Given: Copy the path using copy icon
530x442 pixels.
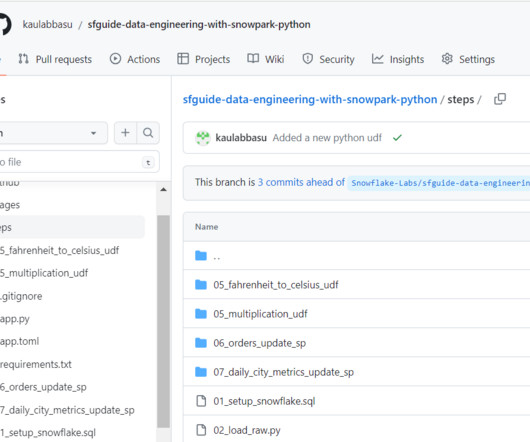Looking at the screenshot, I should click(500, 99).
